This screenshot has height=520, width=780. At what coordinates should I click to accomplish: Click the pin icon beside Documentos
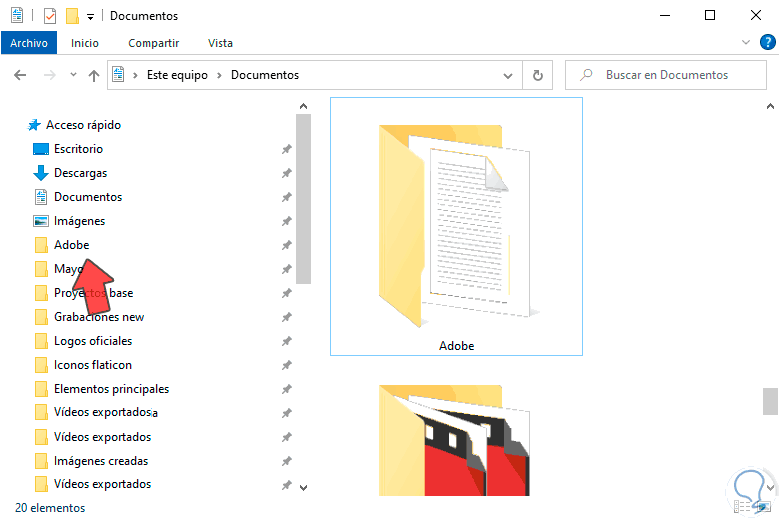[287, 197]
